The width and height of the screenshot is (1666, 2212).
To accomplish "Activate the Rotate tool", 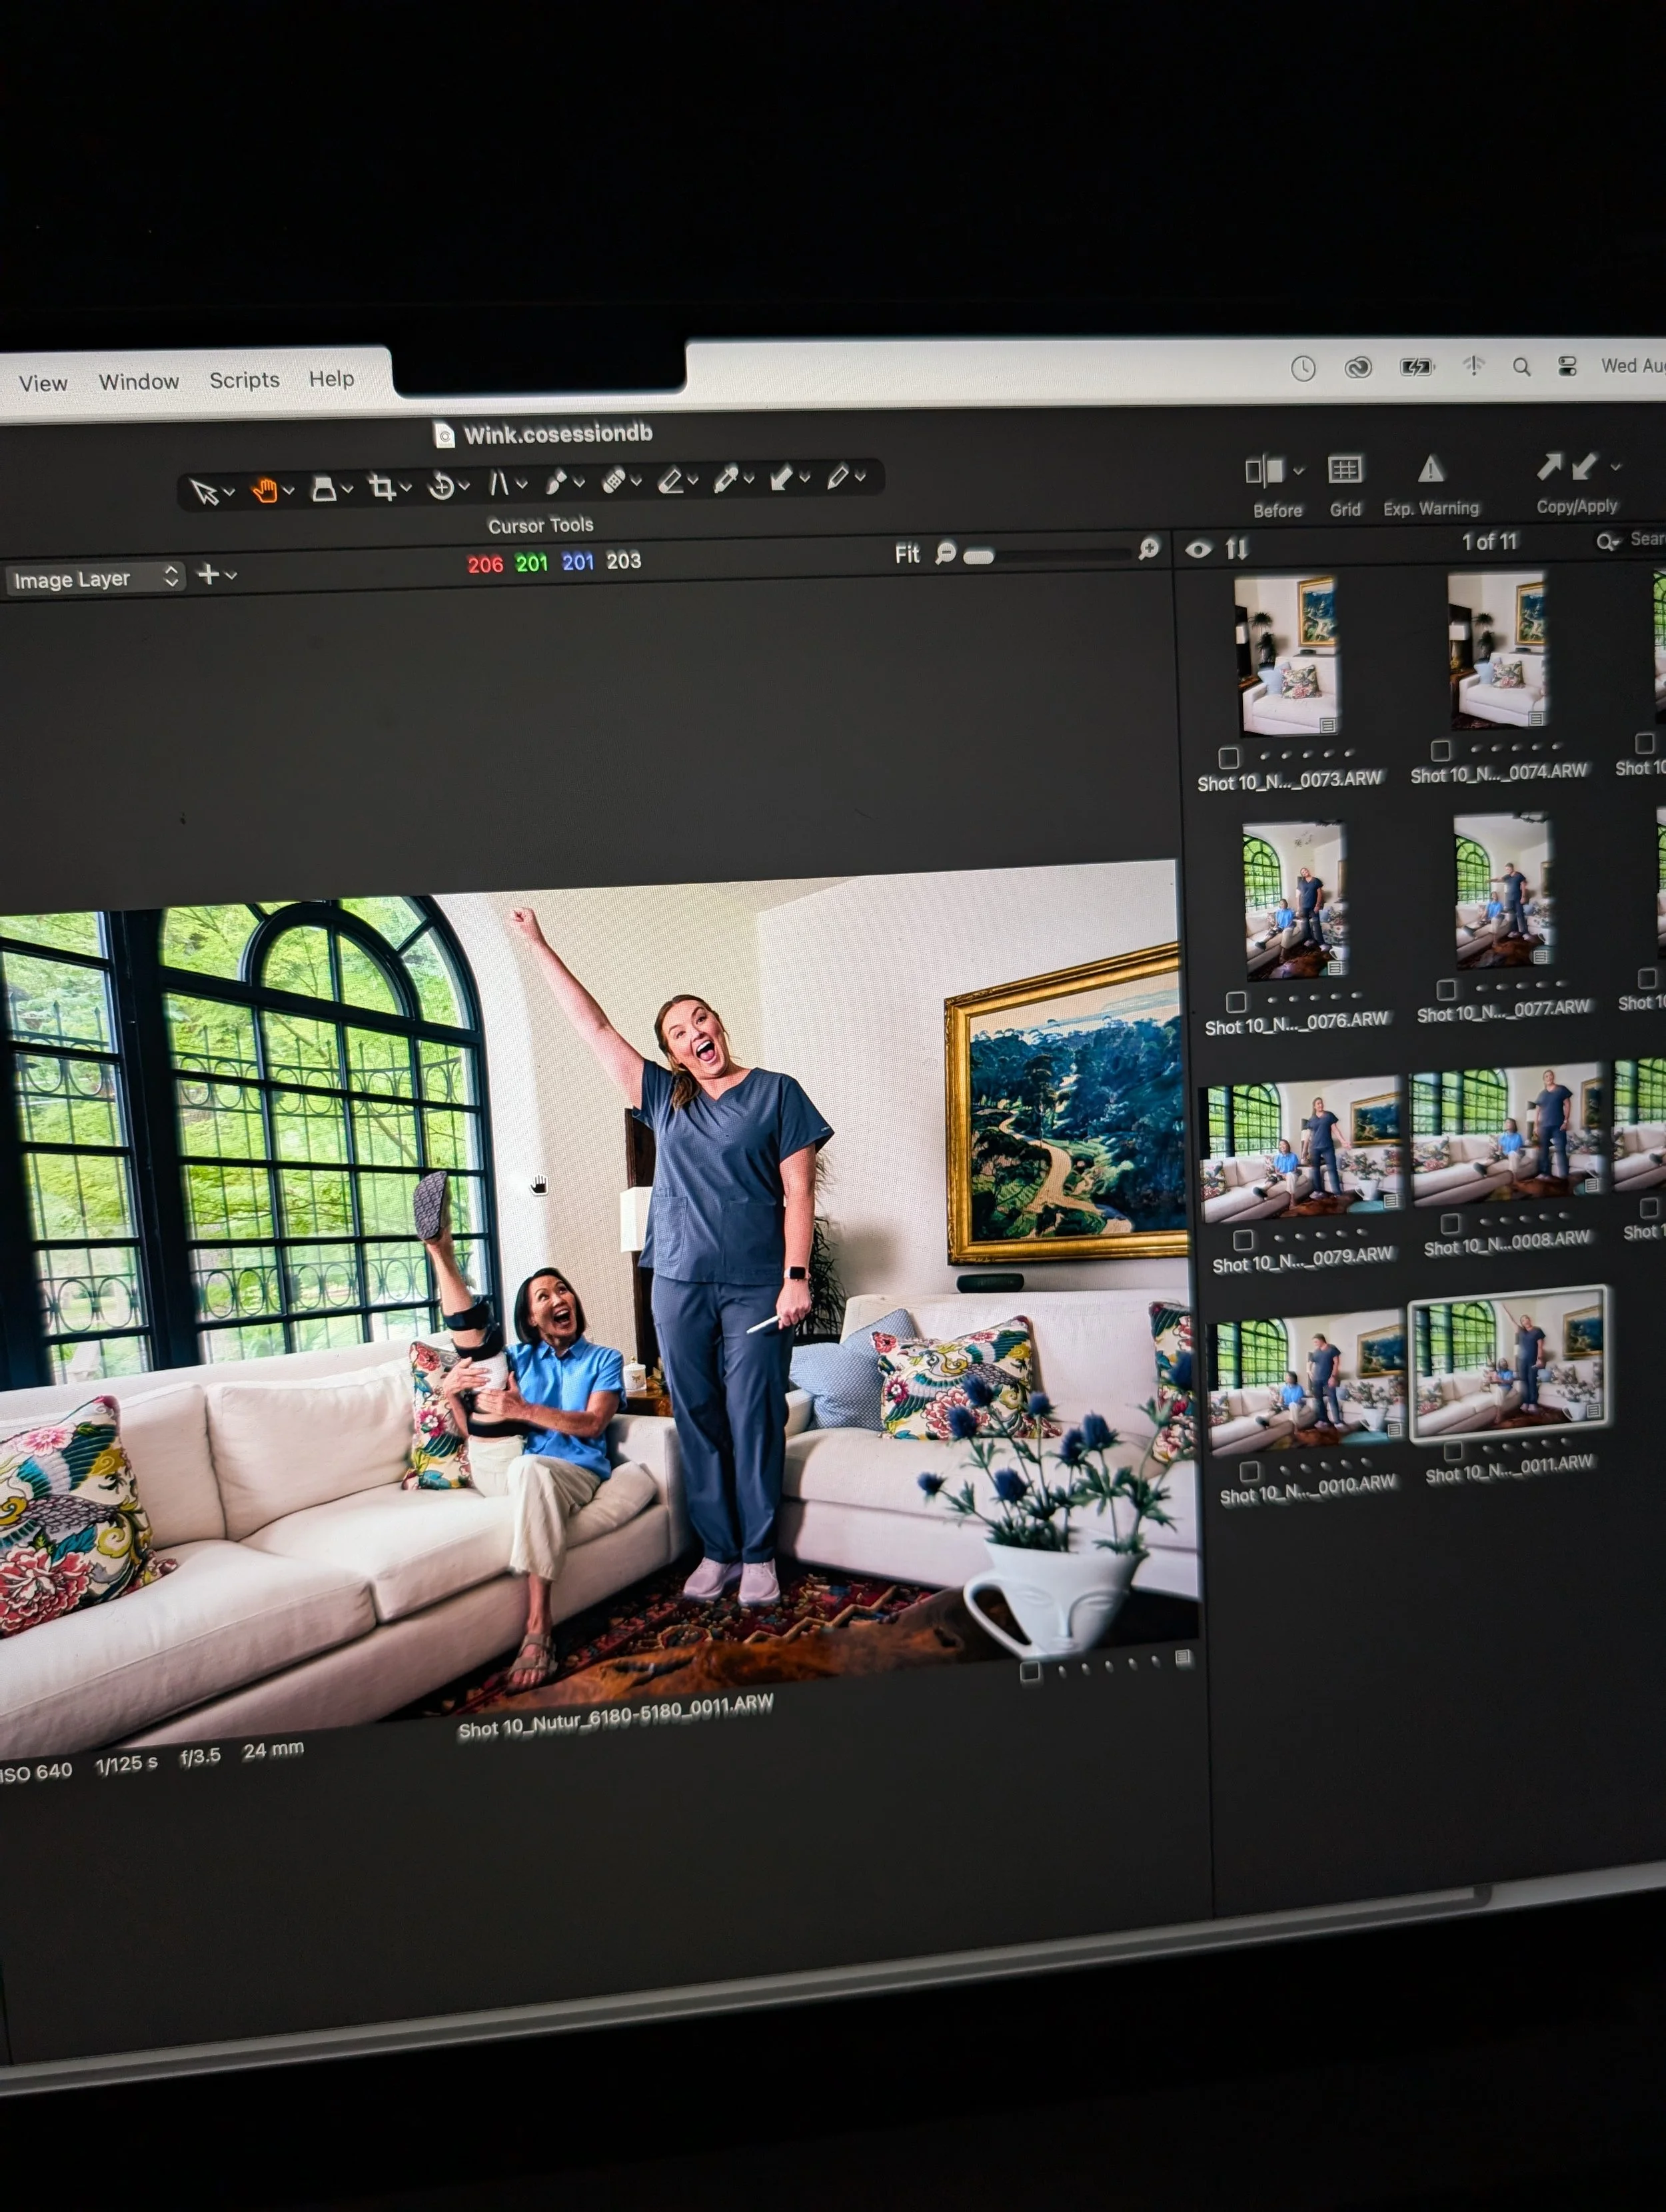I will (x=441, y=486).
